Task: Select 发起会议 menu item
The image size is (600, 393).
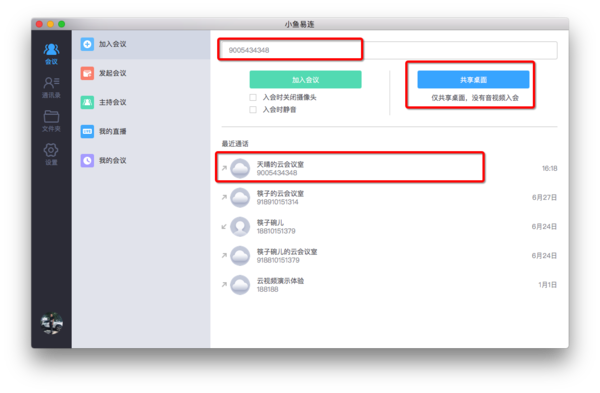Action: pyautogui.click(x=141, y=73)
